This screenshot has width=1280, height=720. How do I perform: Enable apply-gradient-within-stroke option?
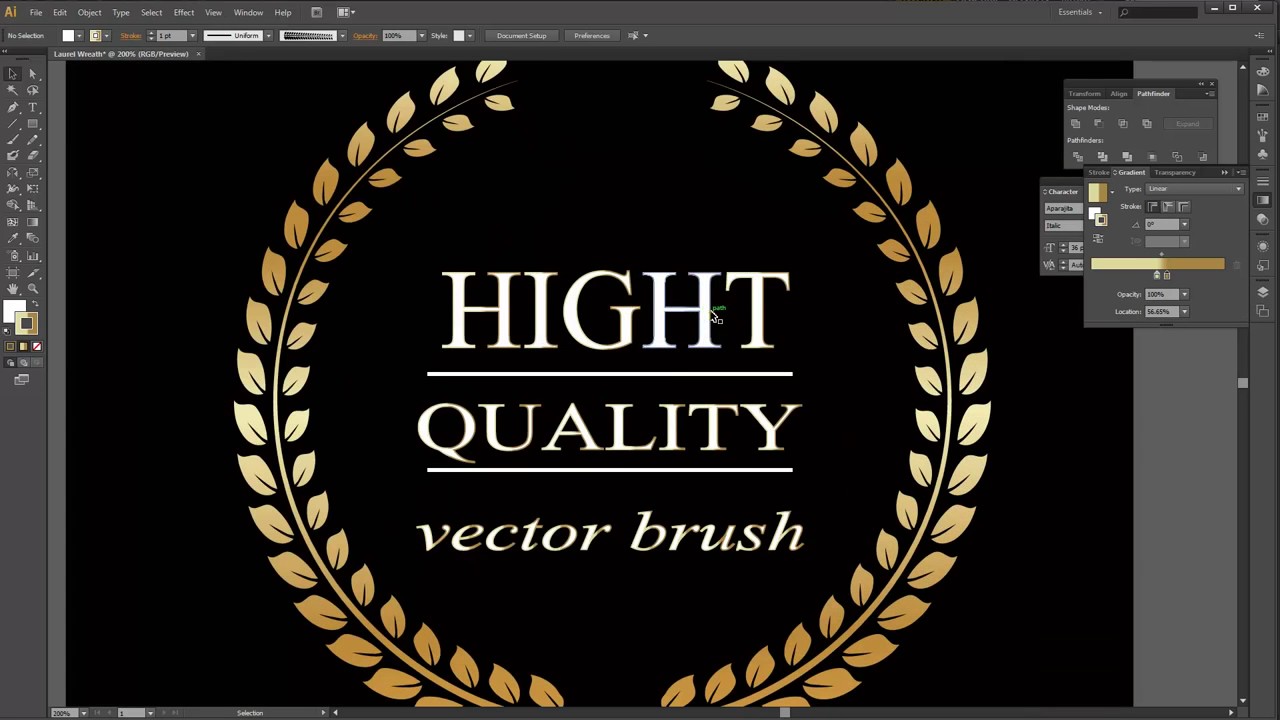coord(1153,207)
